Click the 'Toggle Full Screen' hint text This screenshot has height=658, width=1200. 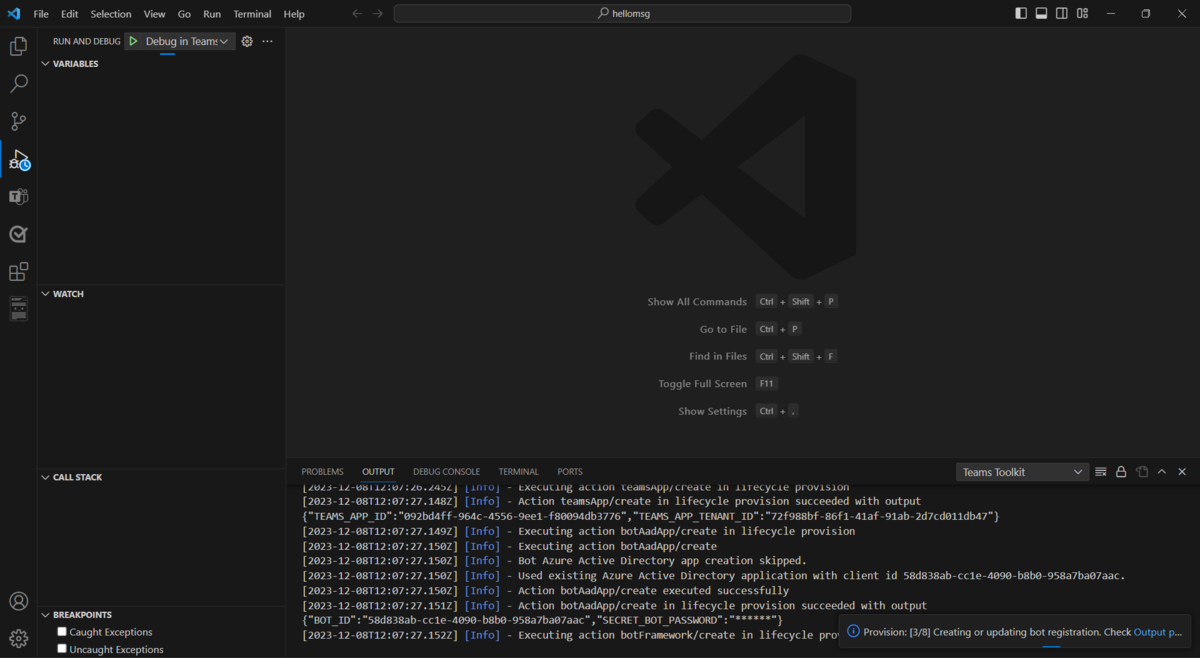pyautogui.click(x=703, y=384)
